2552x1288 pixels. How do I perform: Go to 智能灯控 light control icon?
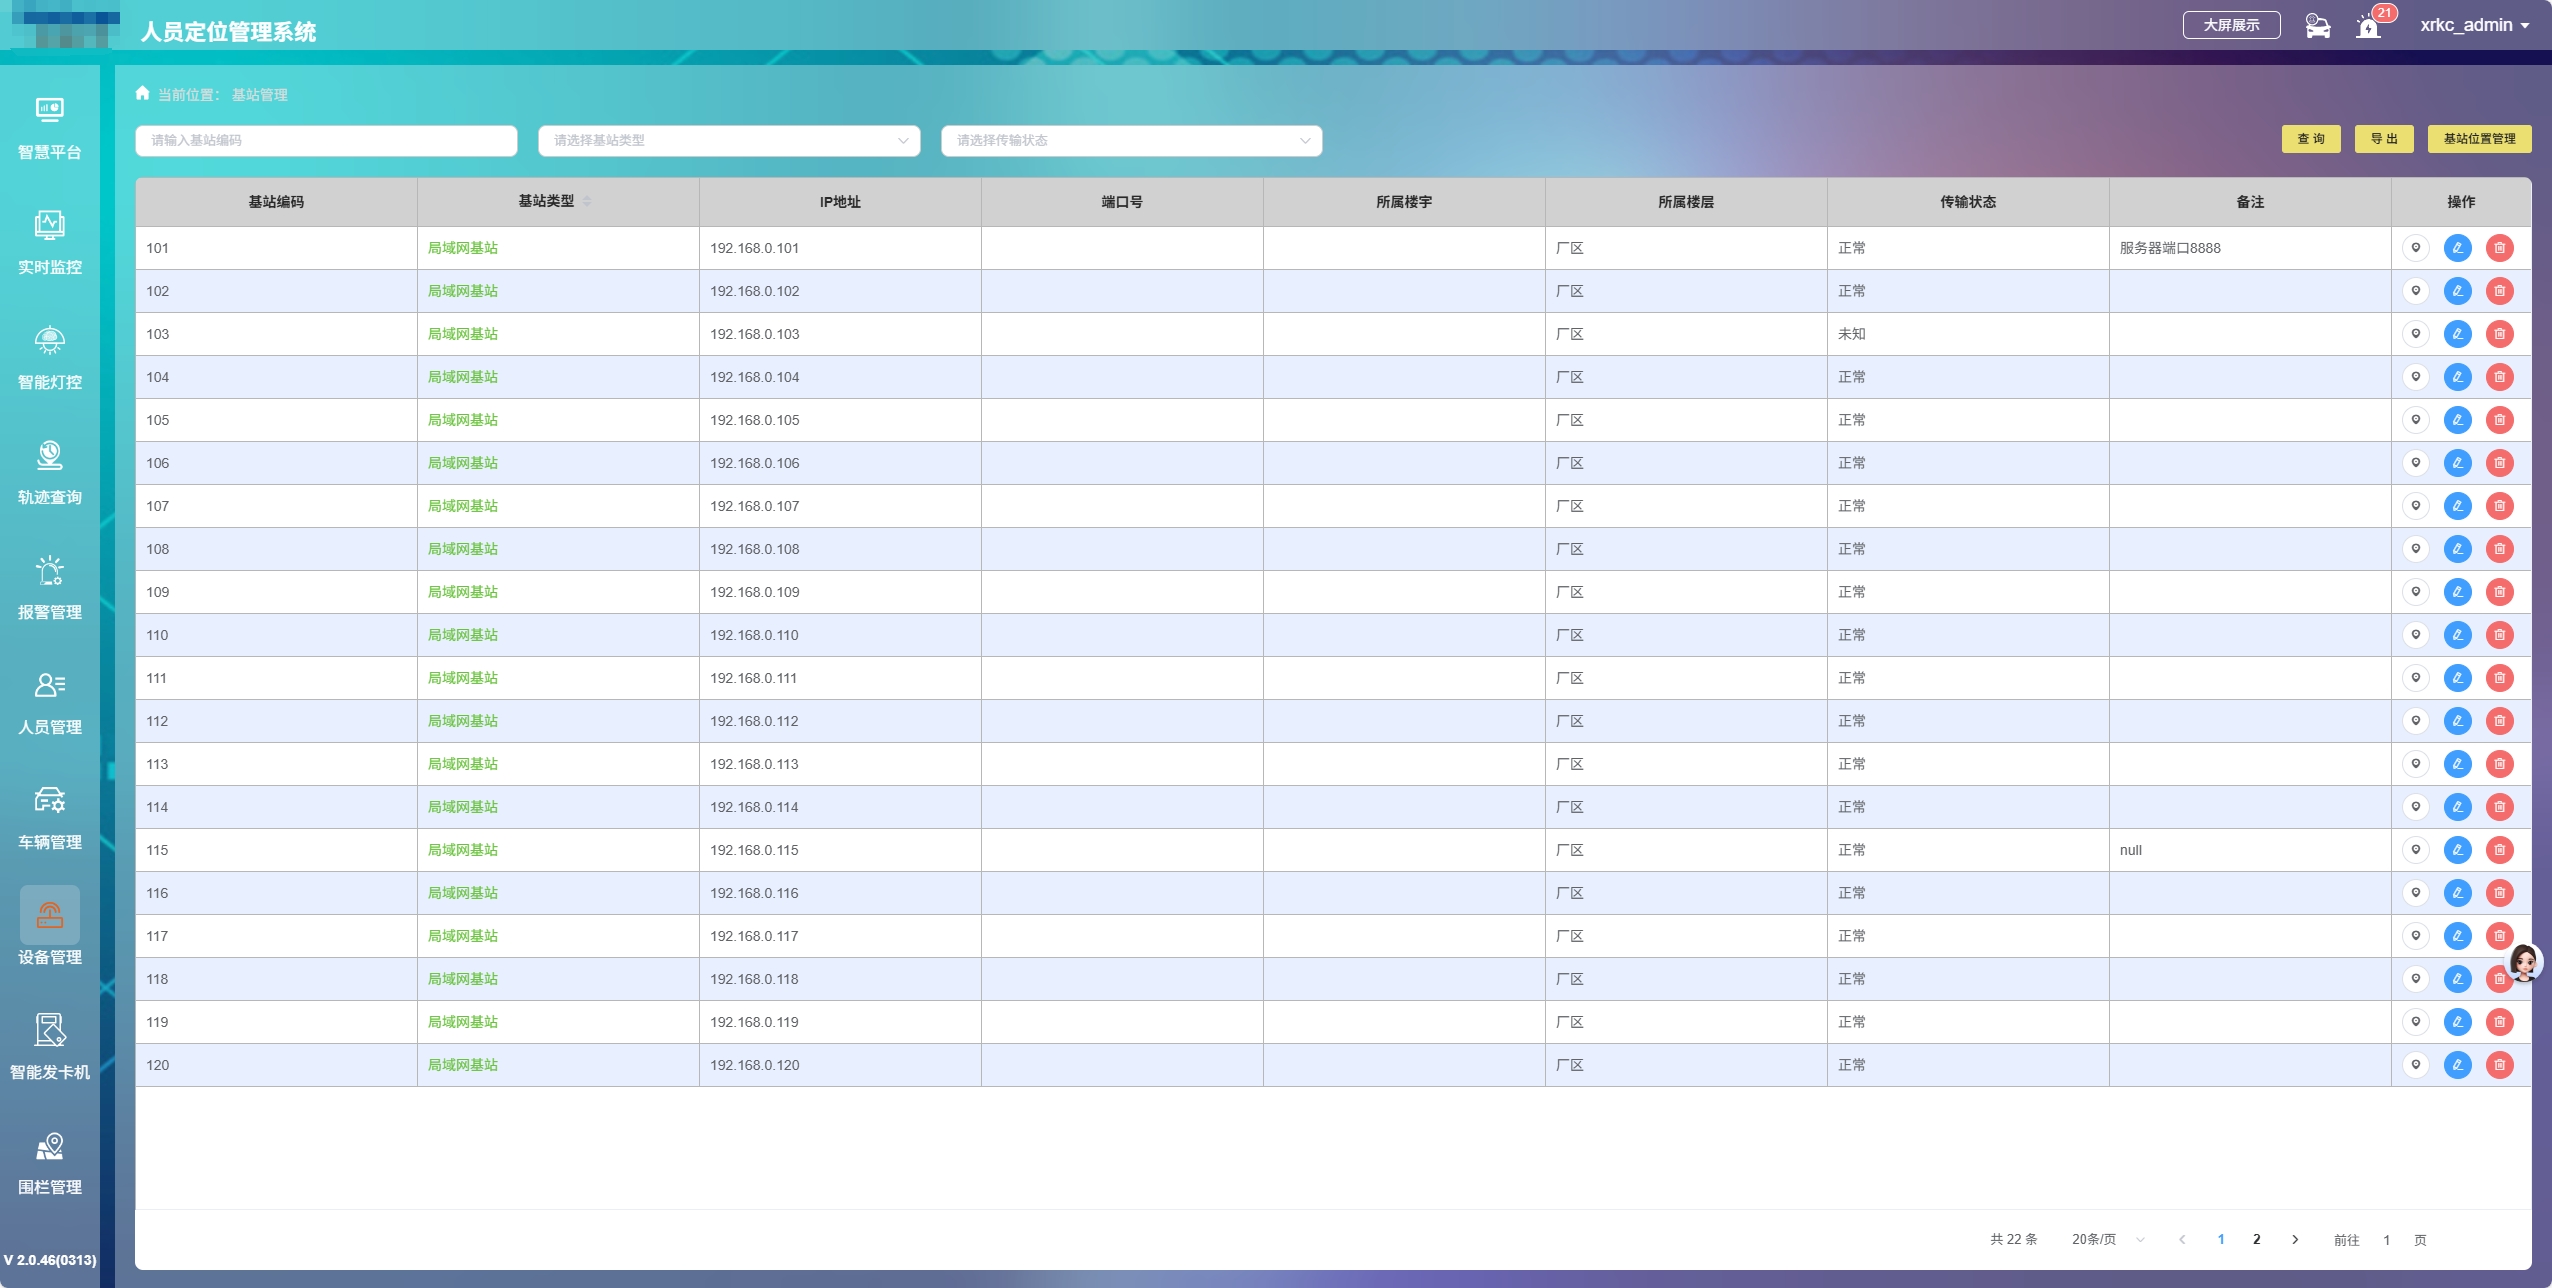click(x=49, y=340)
